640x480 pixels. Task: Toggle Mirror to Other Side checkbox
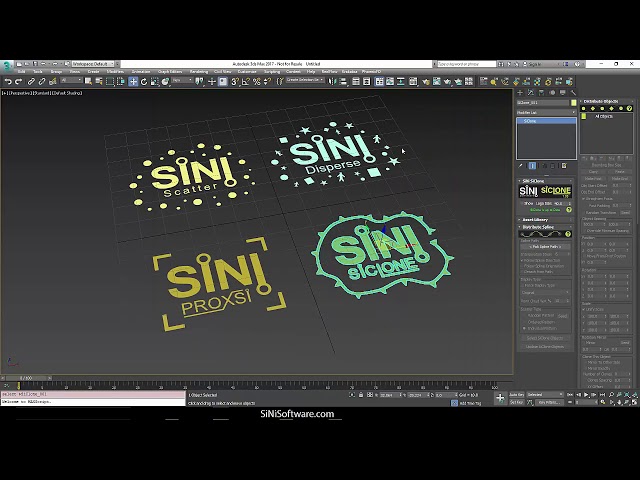585,362
